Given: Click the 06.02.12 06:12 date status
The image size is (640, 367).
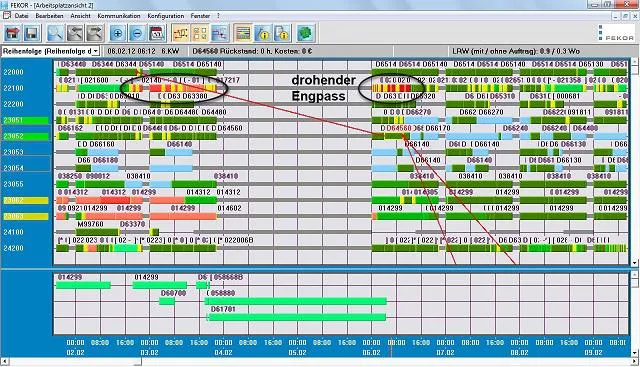Looking at the screenshot, I should [131, 51].
